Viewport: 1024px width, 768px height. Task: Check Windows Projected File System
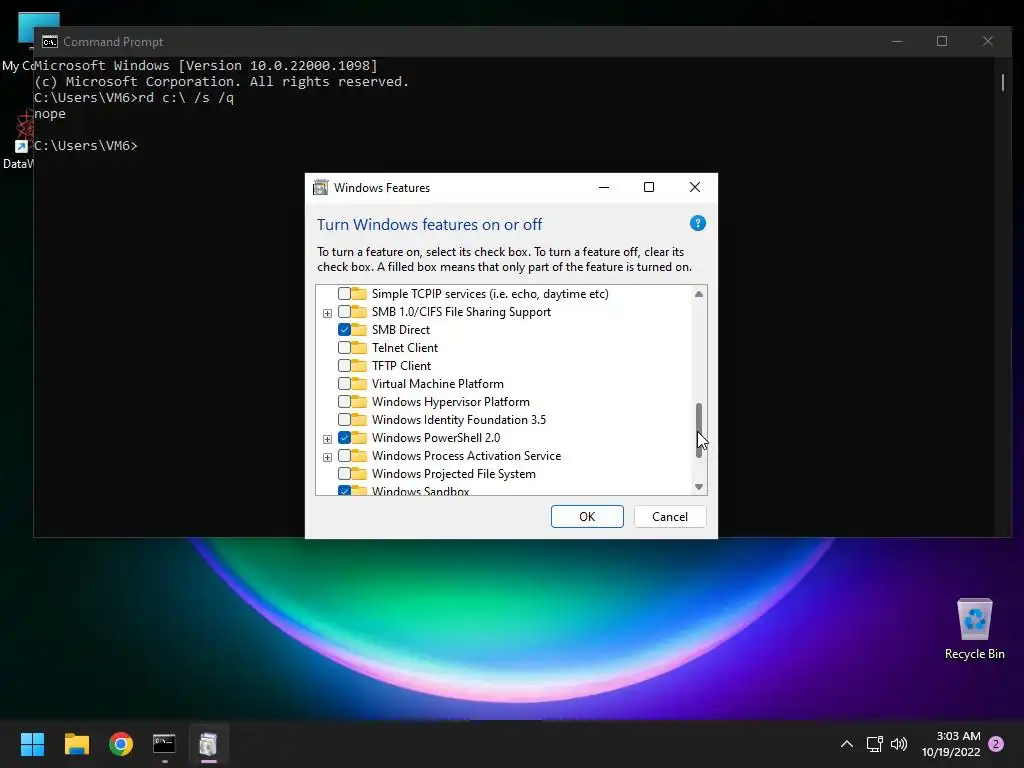tap(344, 473)
